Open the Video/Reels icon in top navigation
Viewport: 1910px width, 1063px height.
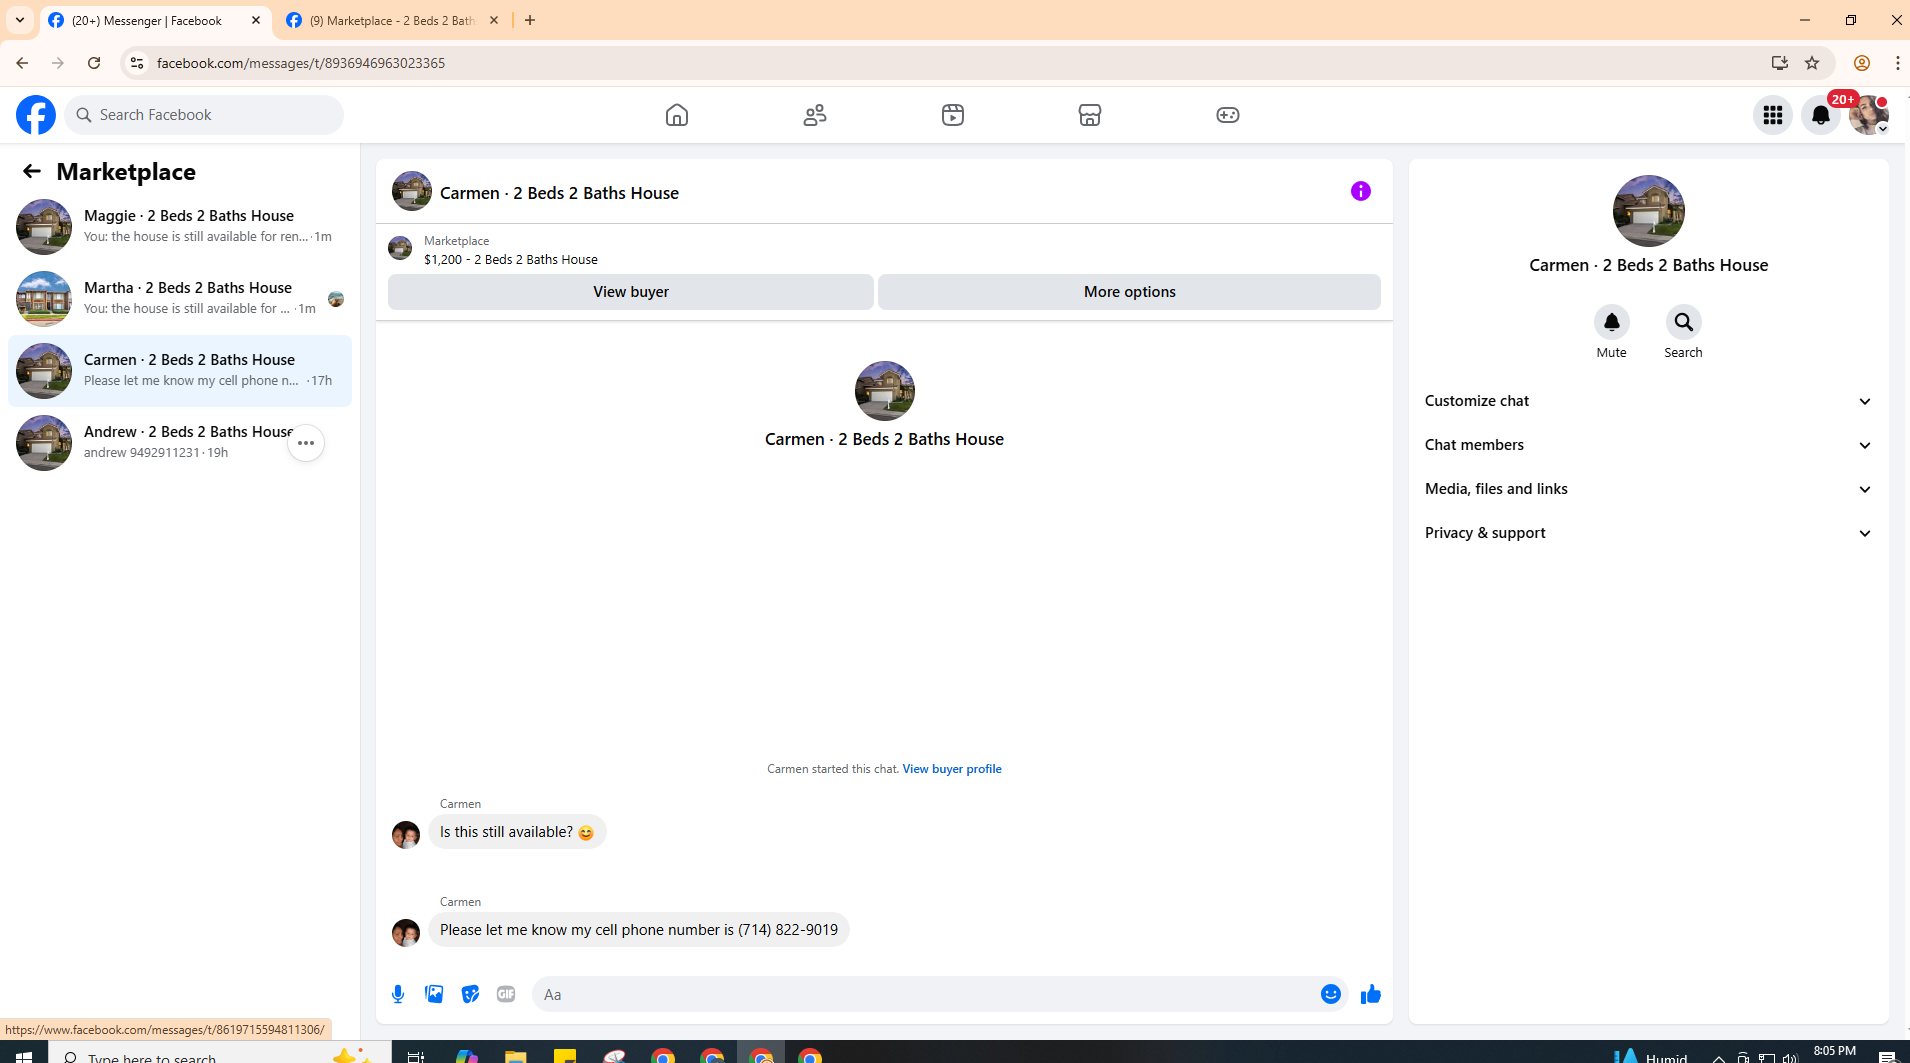[x=953, y=115]
